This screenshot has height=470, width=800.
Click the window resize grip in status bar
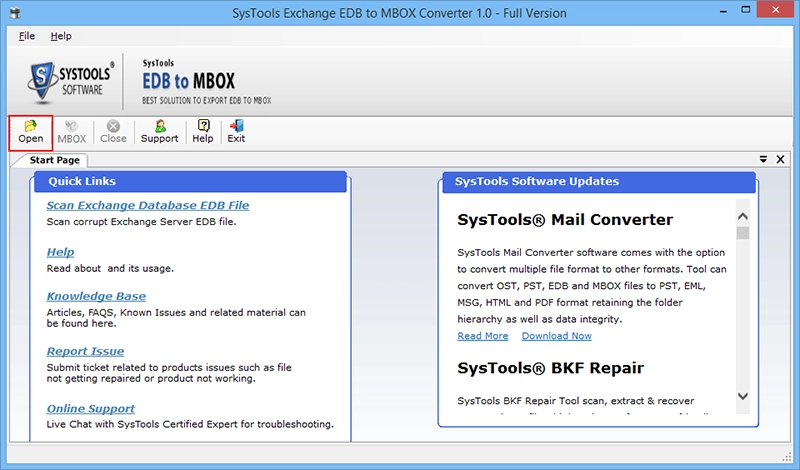coord(786,456)
